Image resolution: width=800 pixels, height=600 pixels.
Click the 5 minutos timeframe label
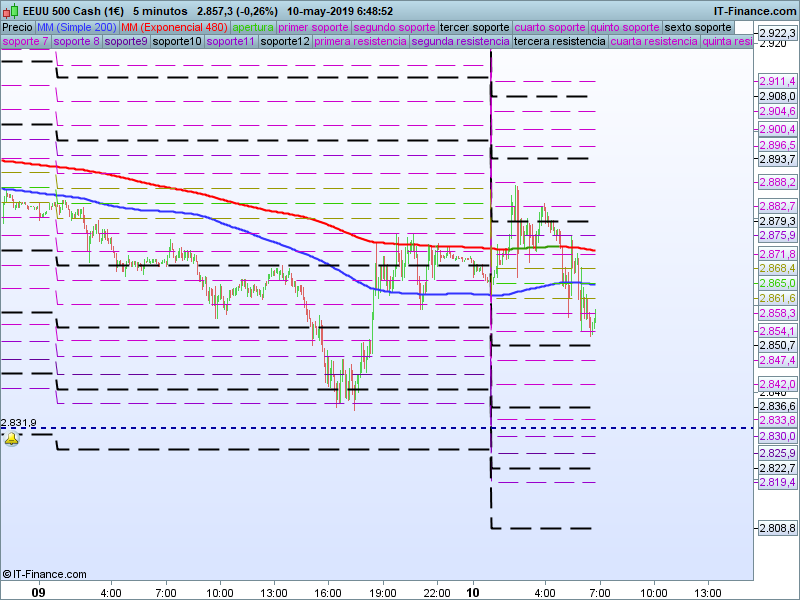pyautogui.click(x=160, y=11)
